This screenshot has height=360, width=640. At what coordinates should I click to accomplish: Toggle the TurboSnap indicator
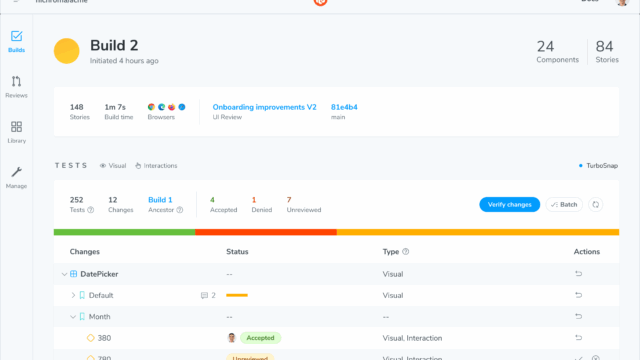[x=598, y=166]
